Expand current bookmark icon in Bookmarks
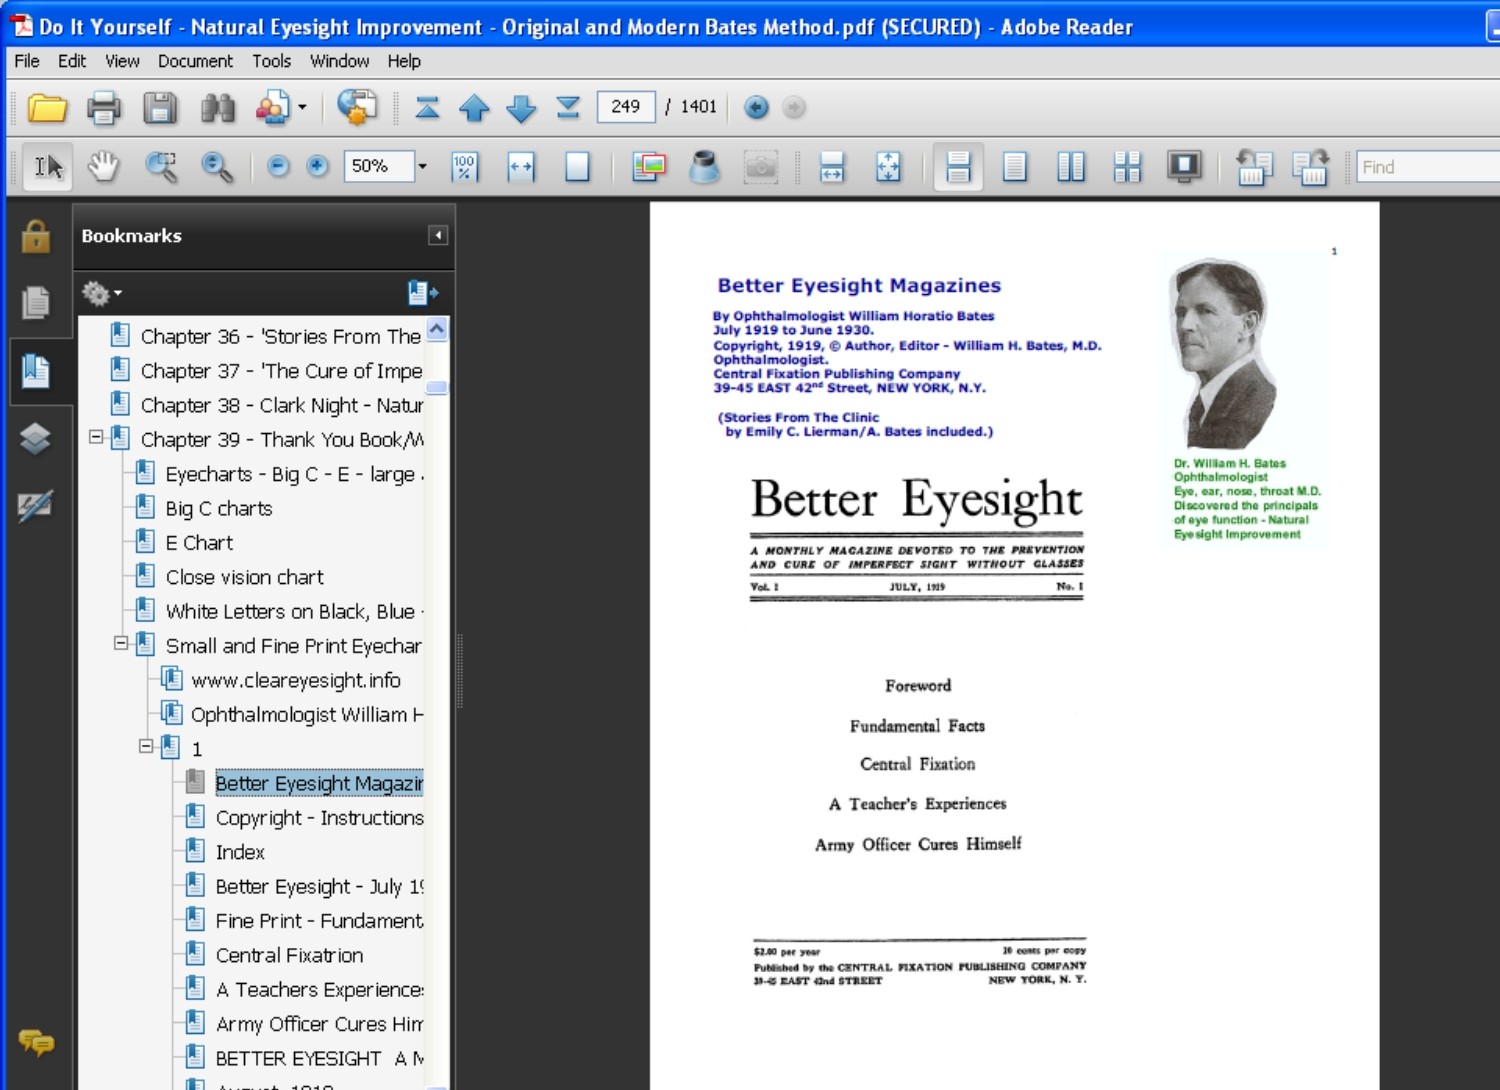Viewport: 1500px width, 1090px height. coord(423,292)
